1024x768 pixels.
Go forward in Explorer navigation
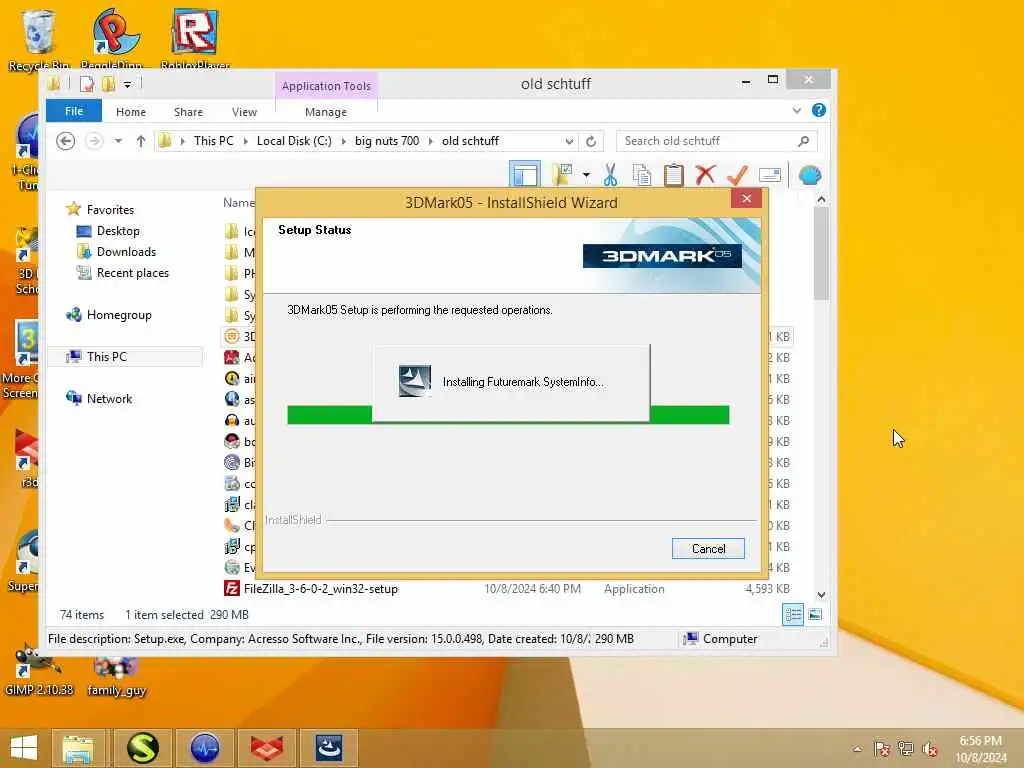click(94, 140)
